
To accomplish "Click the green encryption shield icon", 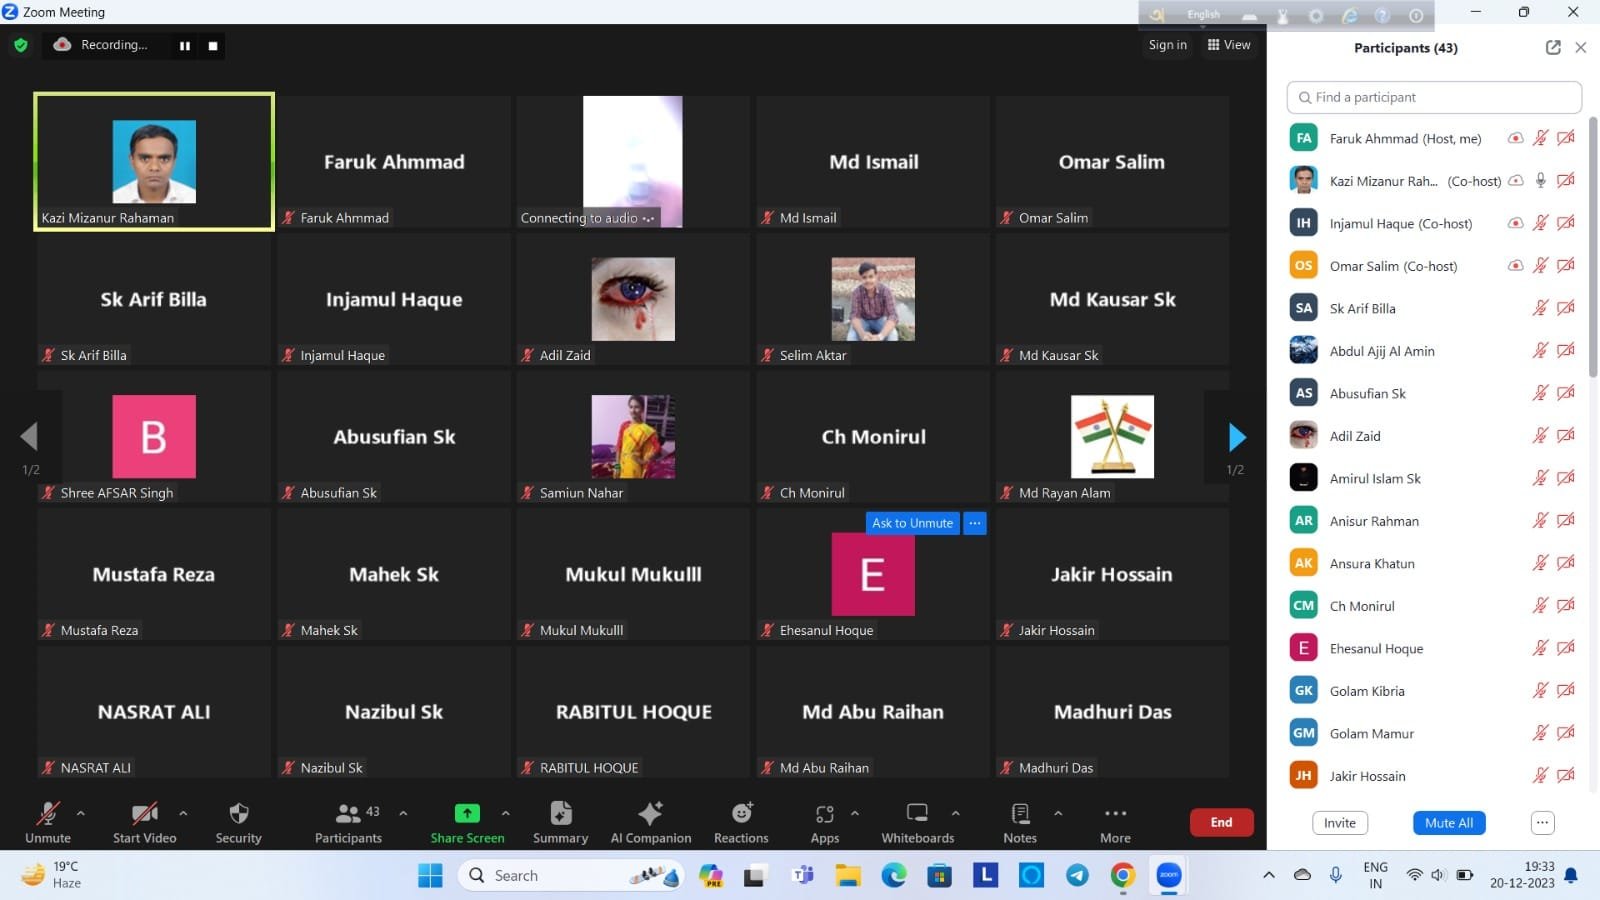I will pyautogui.click(x=21, y=45).
